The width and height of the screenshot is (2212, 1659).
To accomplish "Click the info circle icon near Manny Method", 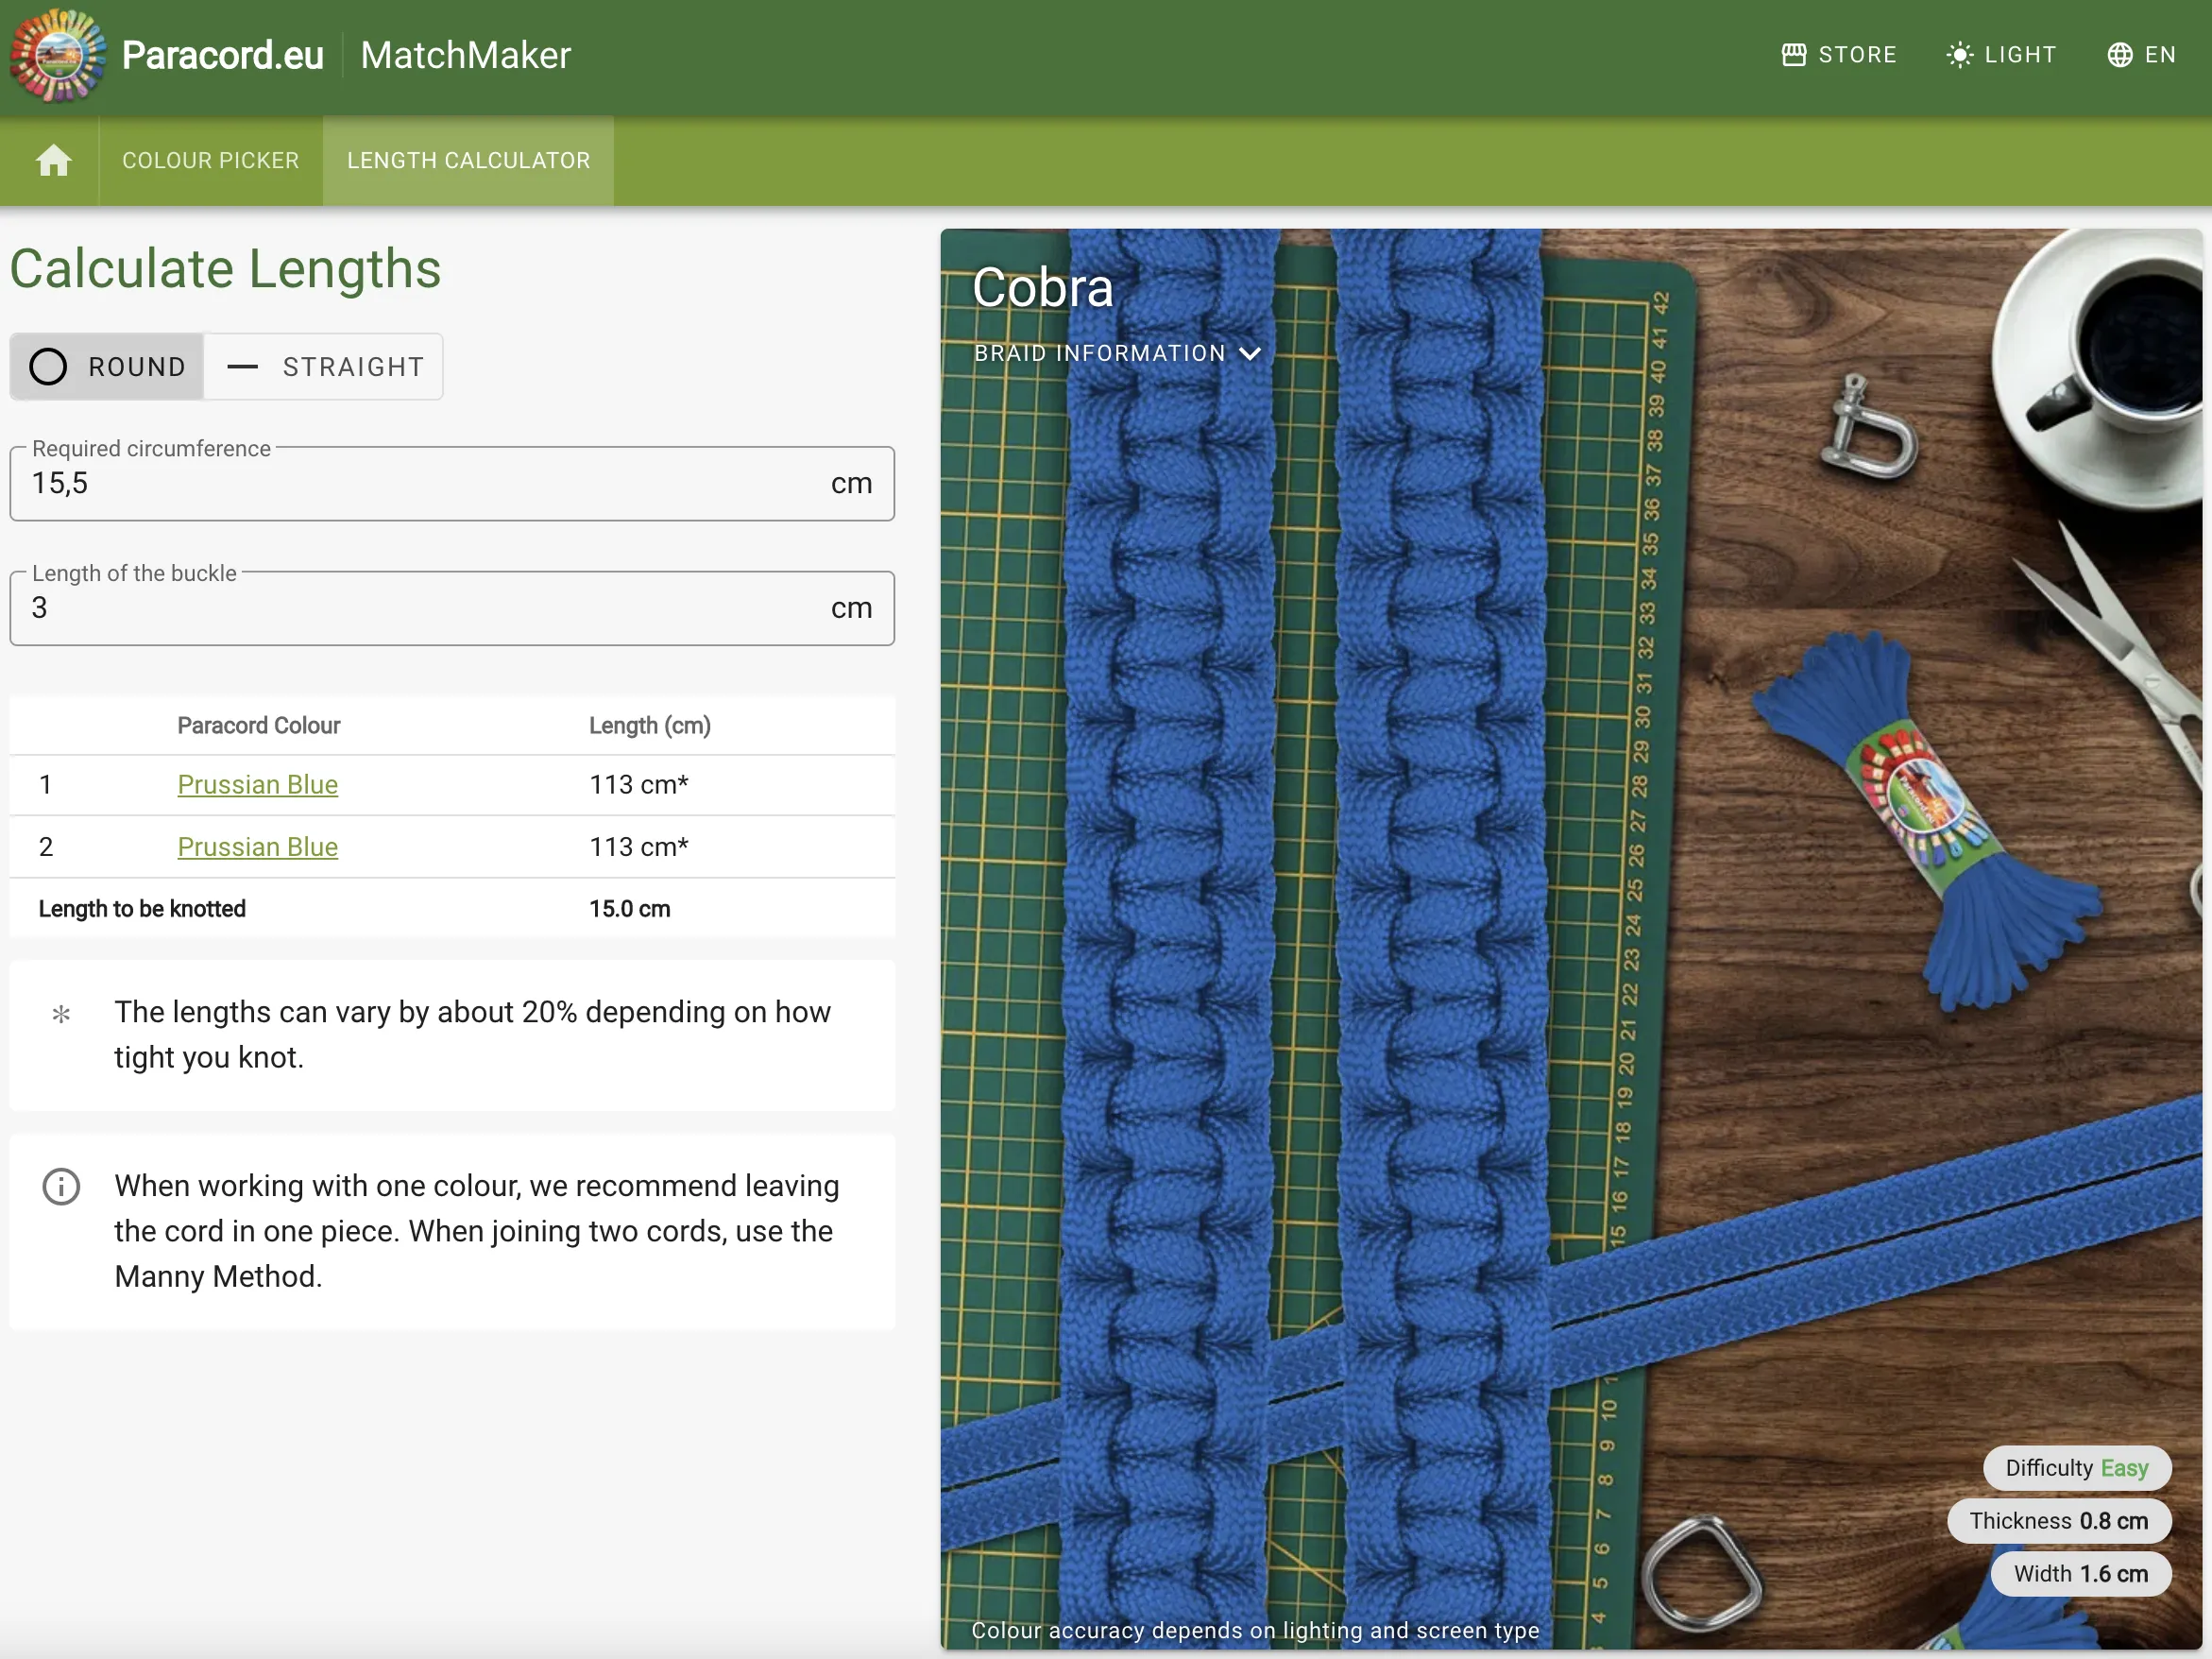I will point(61,1189).
